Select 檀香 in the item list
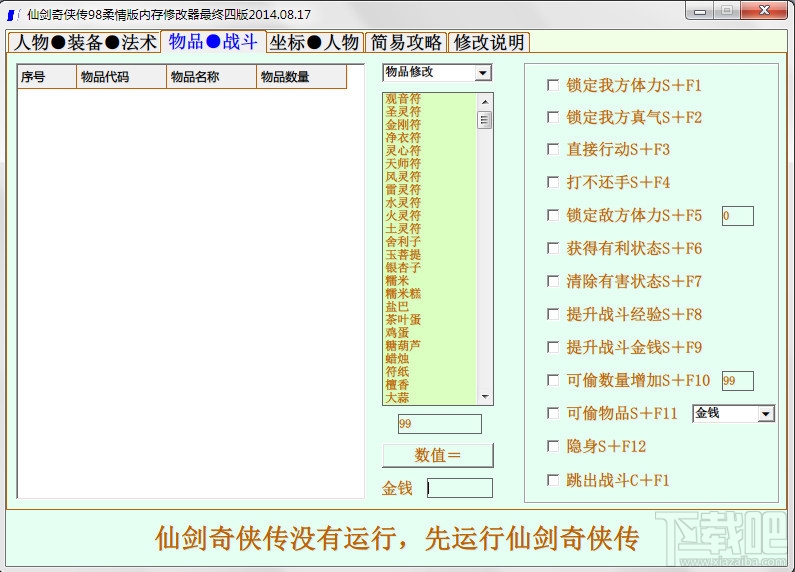 397,384
